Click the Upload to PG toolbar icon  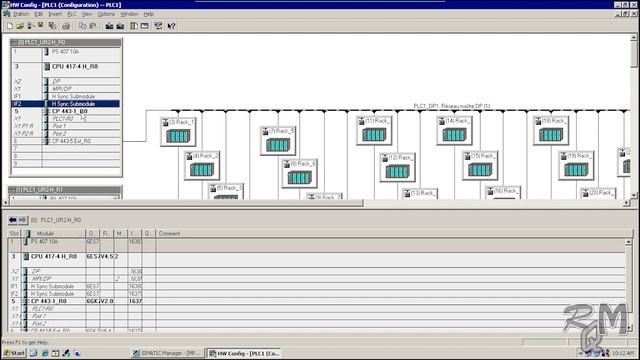click(120, 26)
